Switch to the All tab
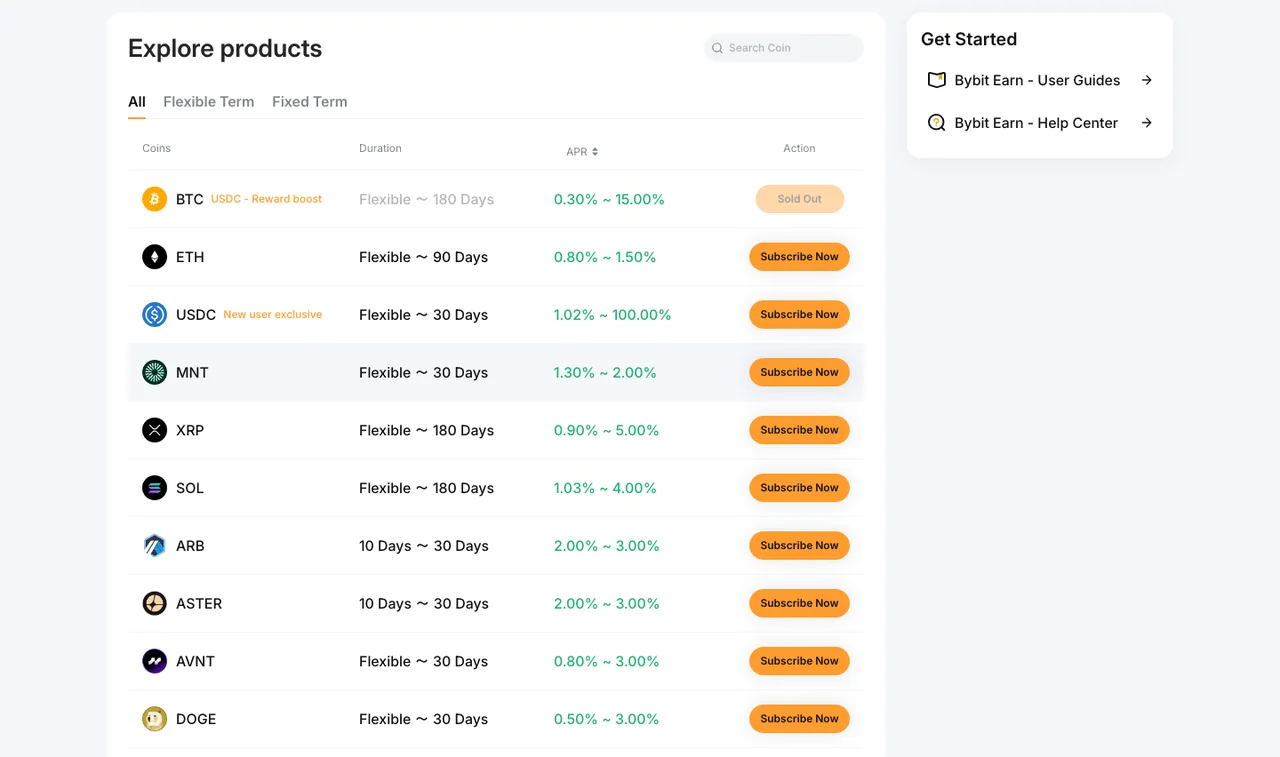Screen dimensions: 1280x757 coord(137,102)
